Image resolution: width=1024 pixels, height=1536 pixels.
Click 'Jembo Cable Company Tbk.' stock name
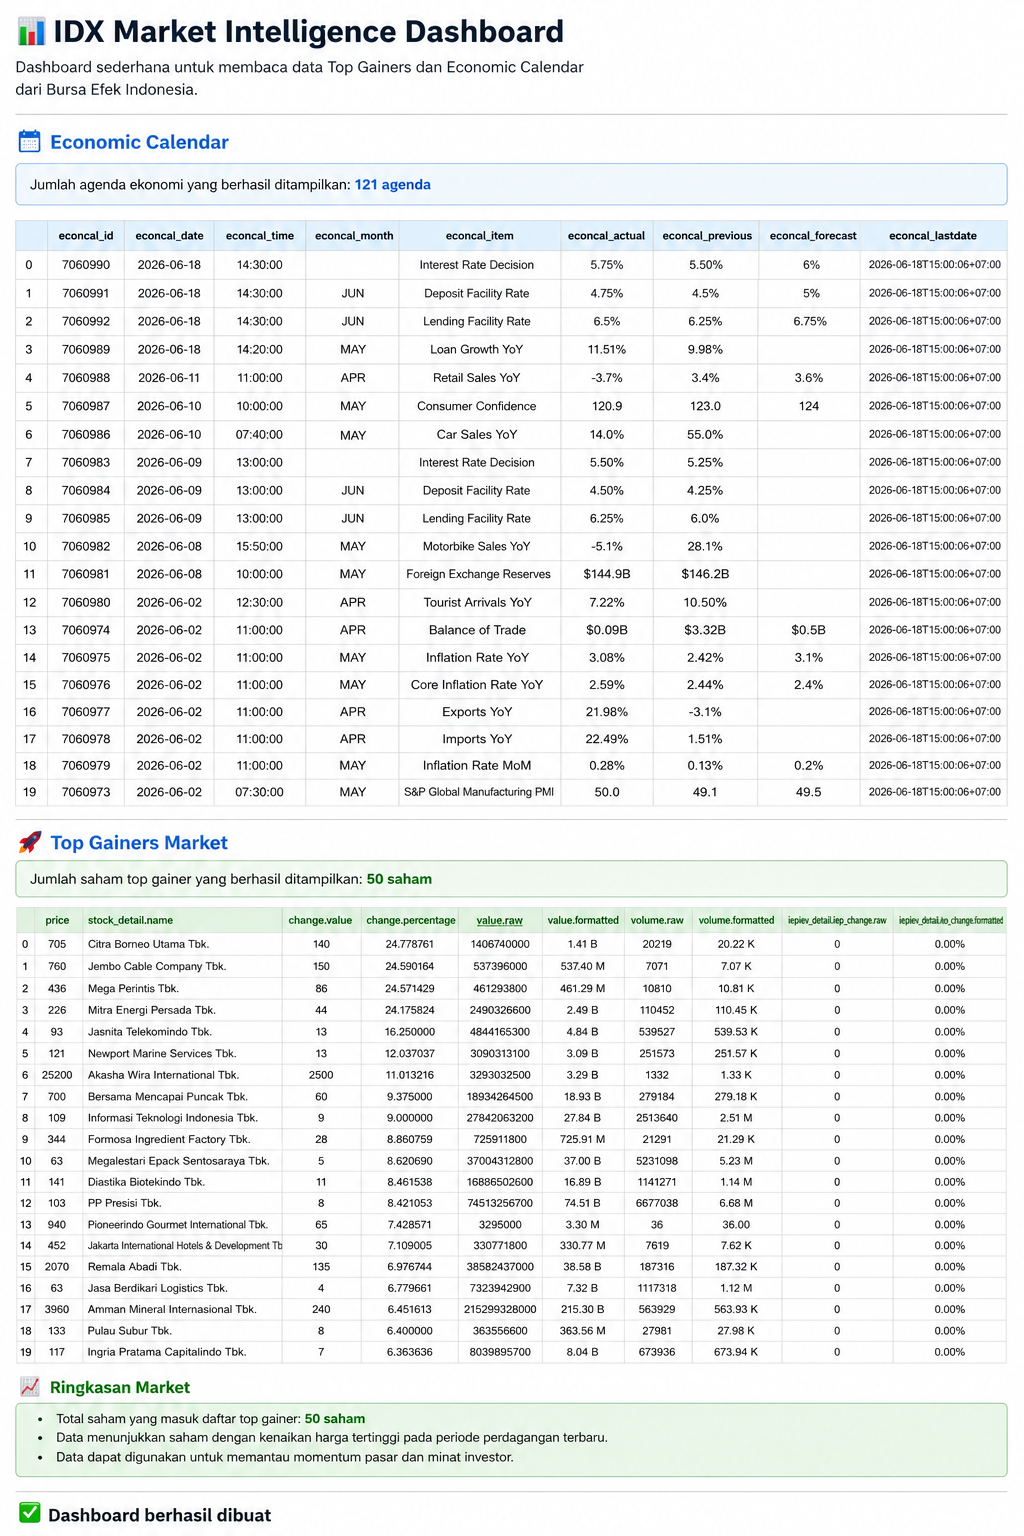pos(157,966)
